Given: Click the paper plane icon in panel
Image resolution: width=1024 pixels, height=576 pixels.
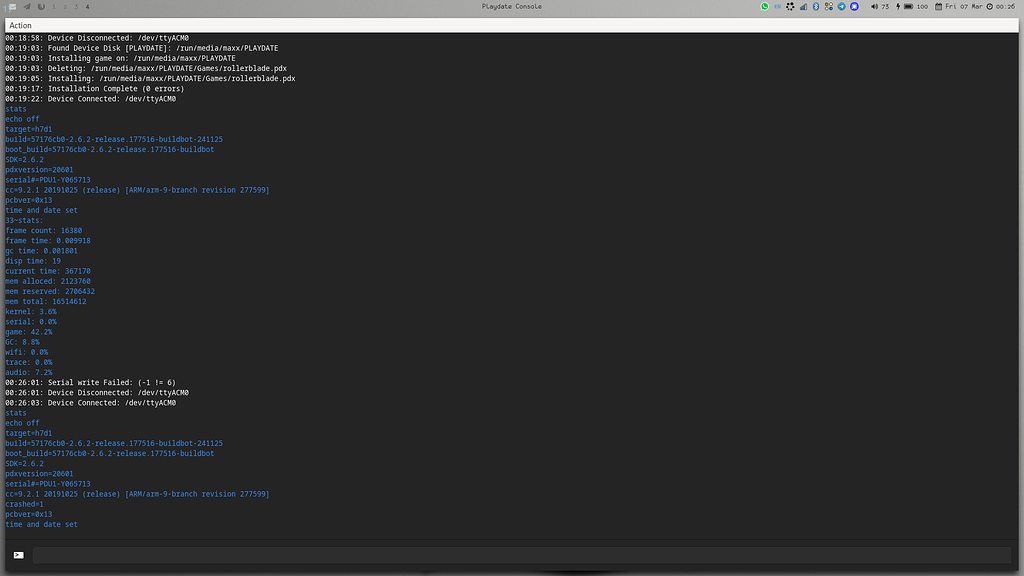Looking at the screenshot, I should (27, 7).
